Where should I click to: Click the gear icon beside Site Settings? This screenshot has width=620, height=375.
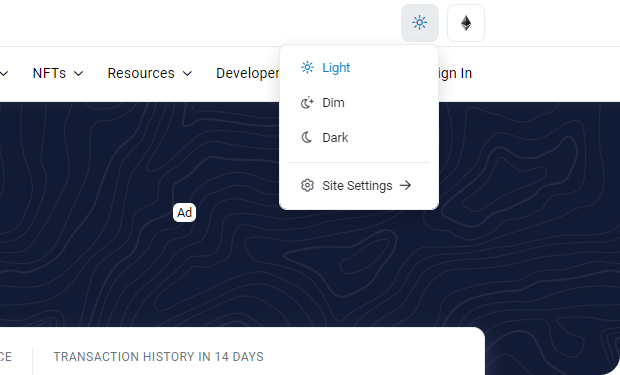pos(307,185)
